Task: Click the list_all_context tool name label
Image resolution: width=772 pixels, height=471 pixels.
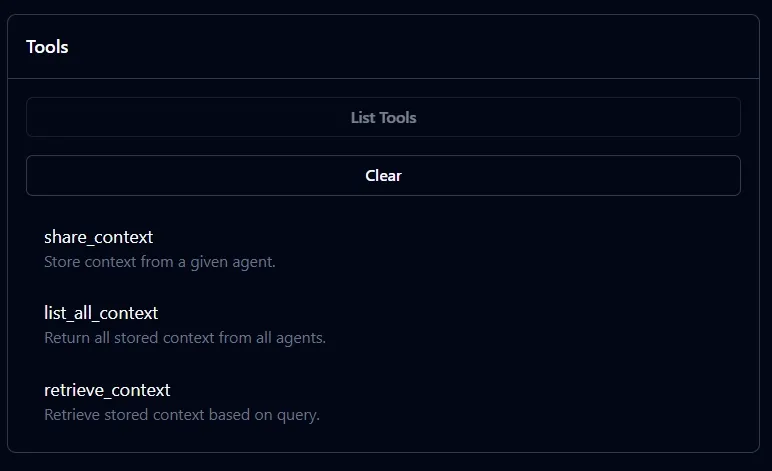Action: coord(101,313)
